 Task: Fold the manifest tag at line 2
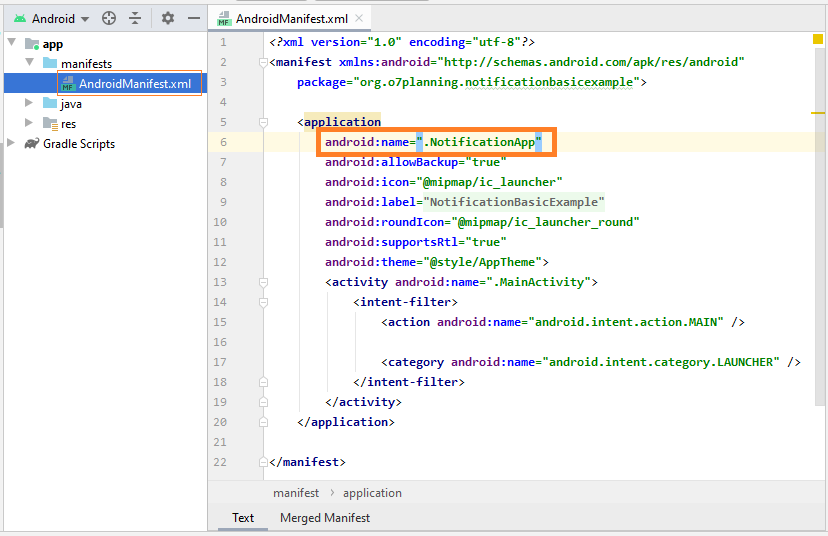[x=264, y=62]
